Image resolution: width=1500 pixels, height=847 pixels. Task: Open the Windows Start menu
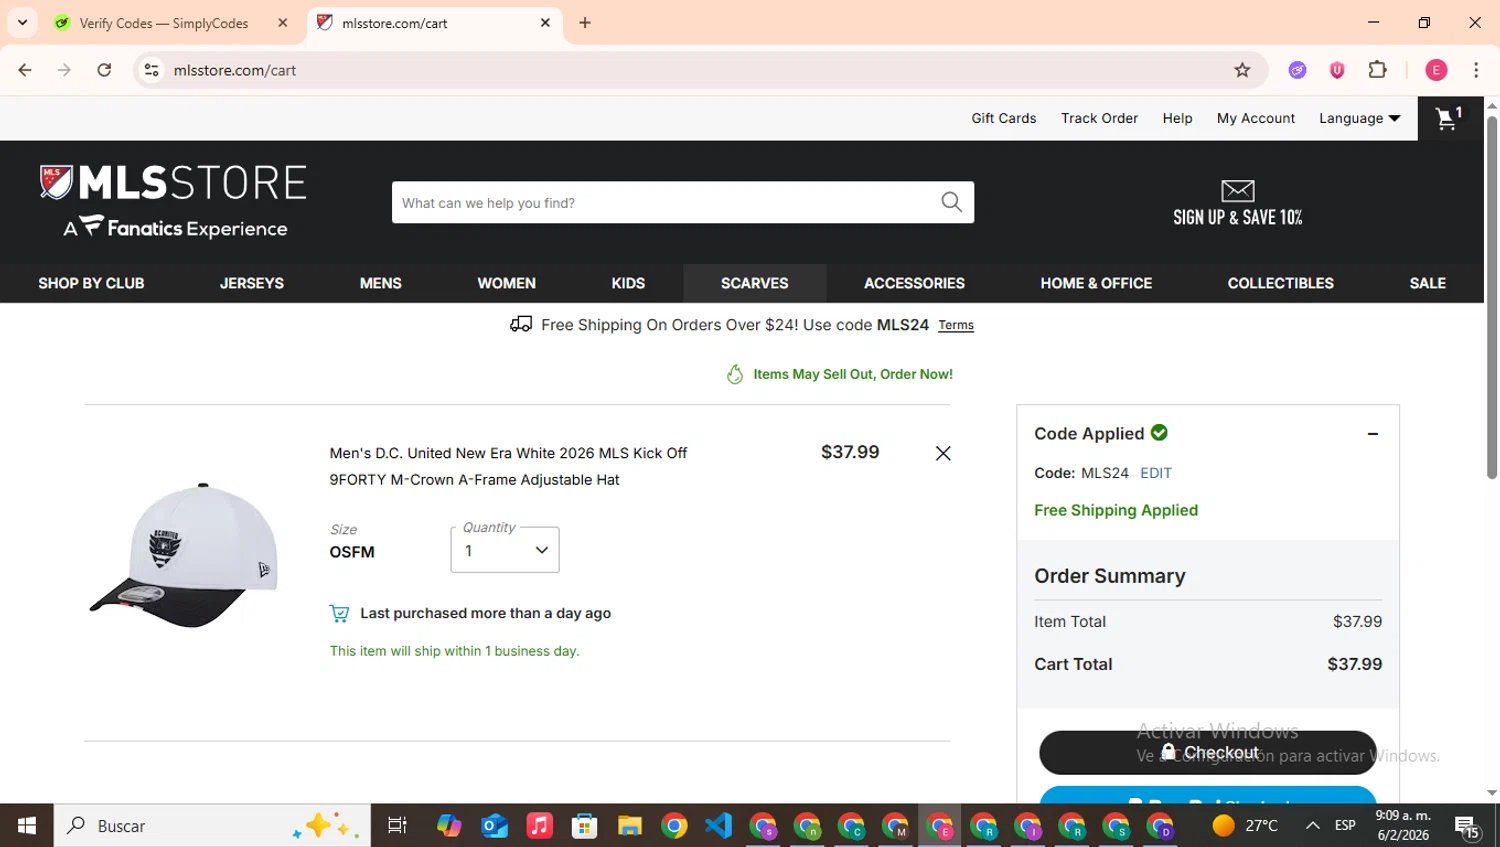click(27, 826)
